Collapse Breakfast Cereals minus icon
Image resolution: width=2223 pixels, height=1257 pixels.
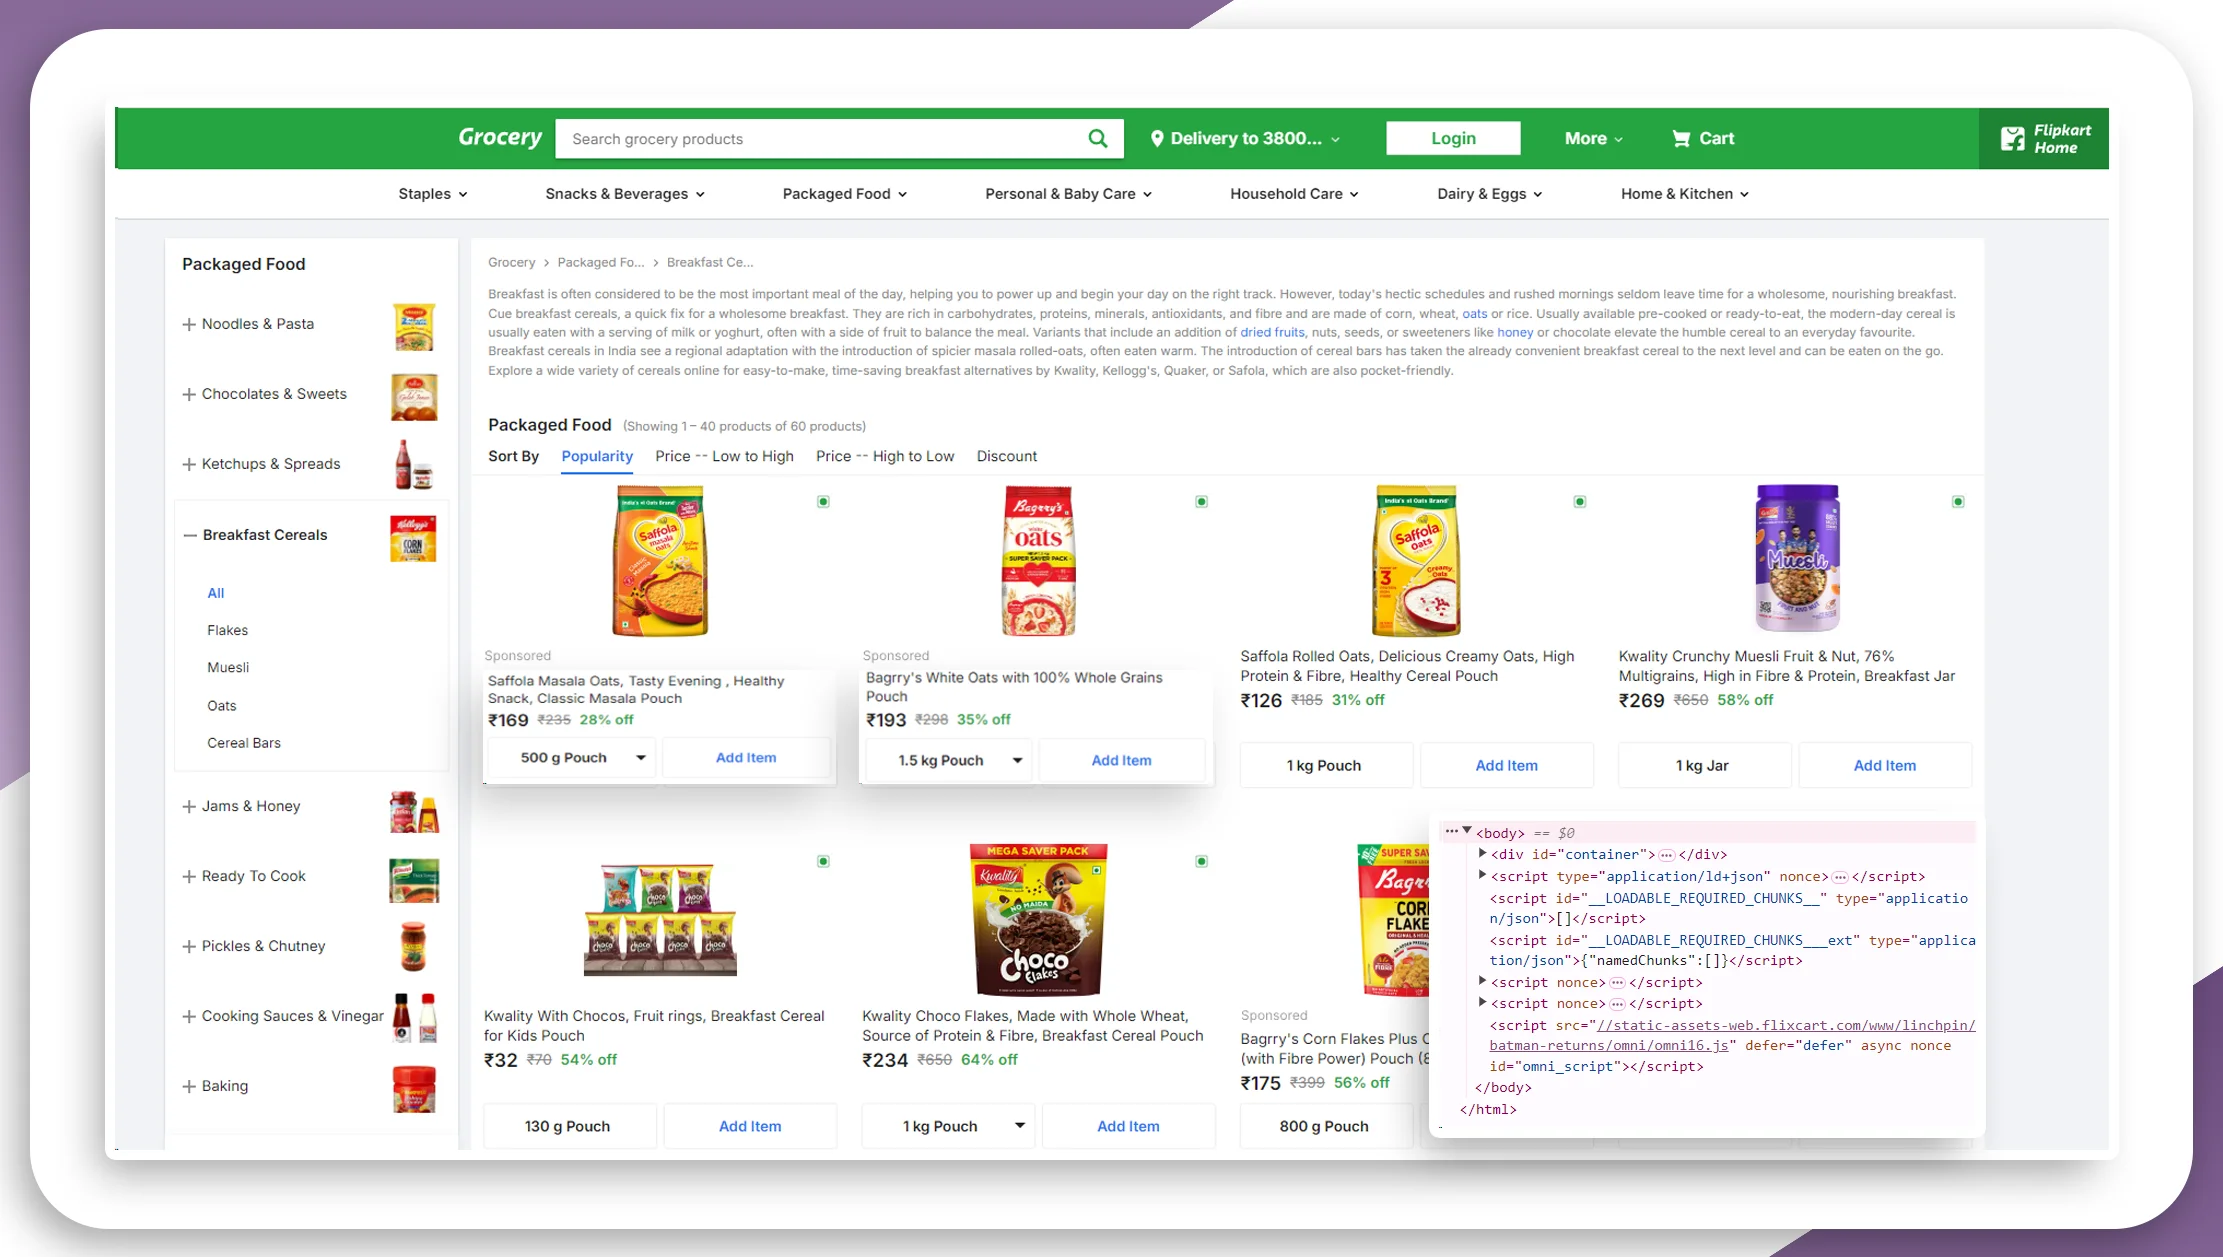click(x=190, y=535)
